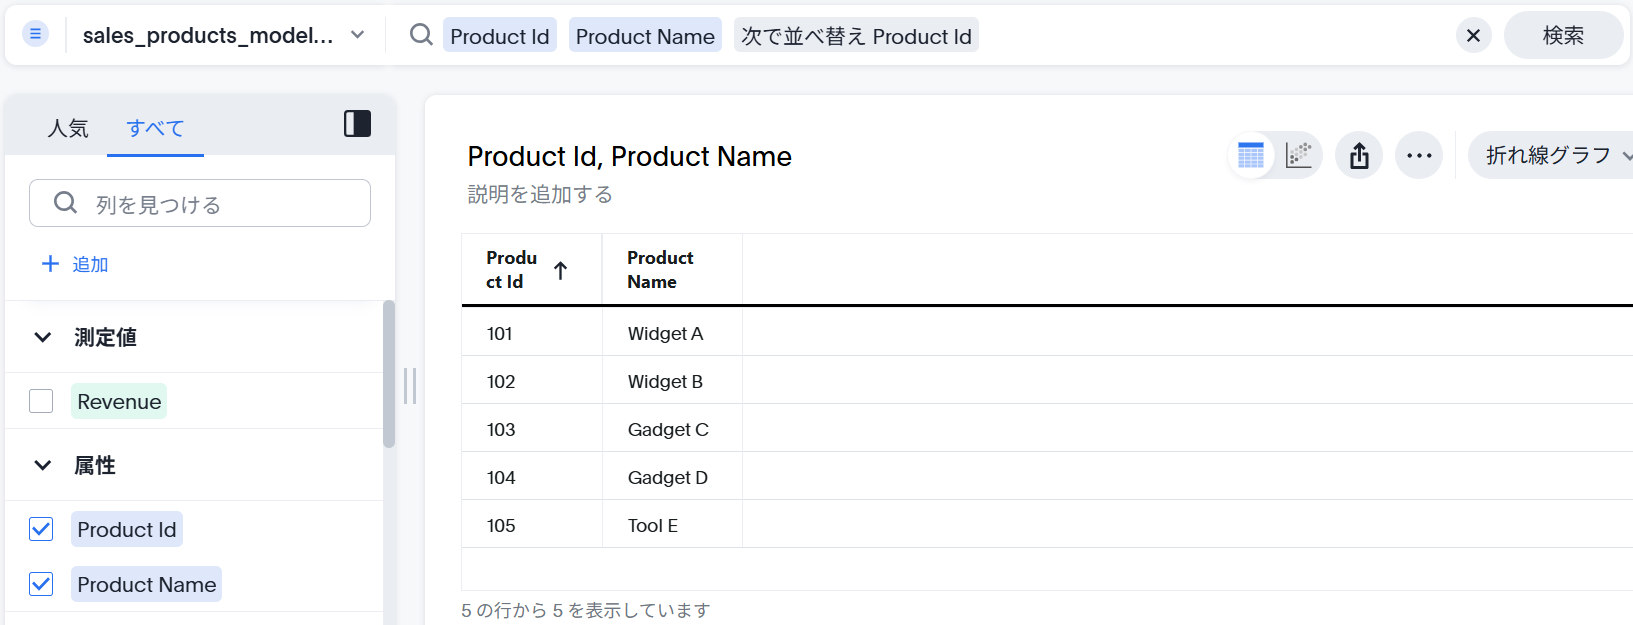Collapse the left panel icon
Viewport: 1633px width, 625px height.
[x=357, y=124]
